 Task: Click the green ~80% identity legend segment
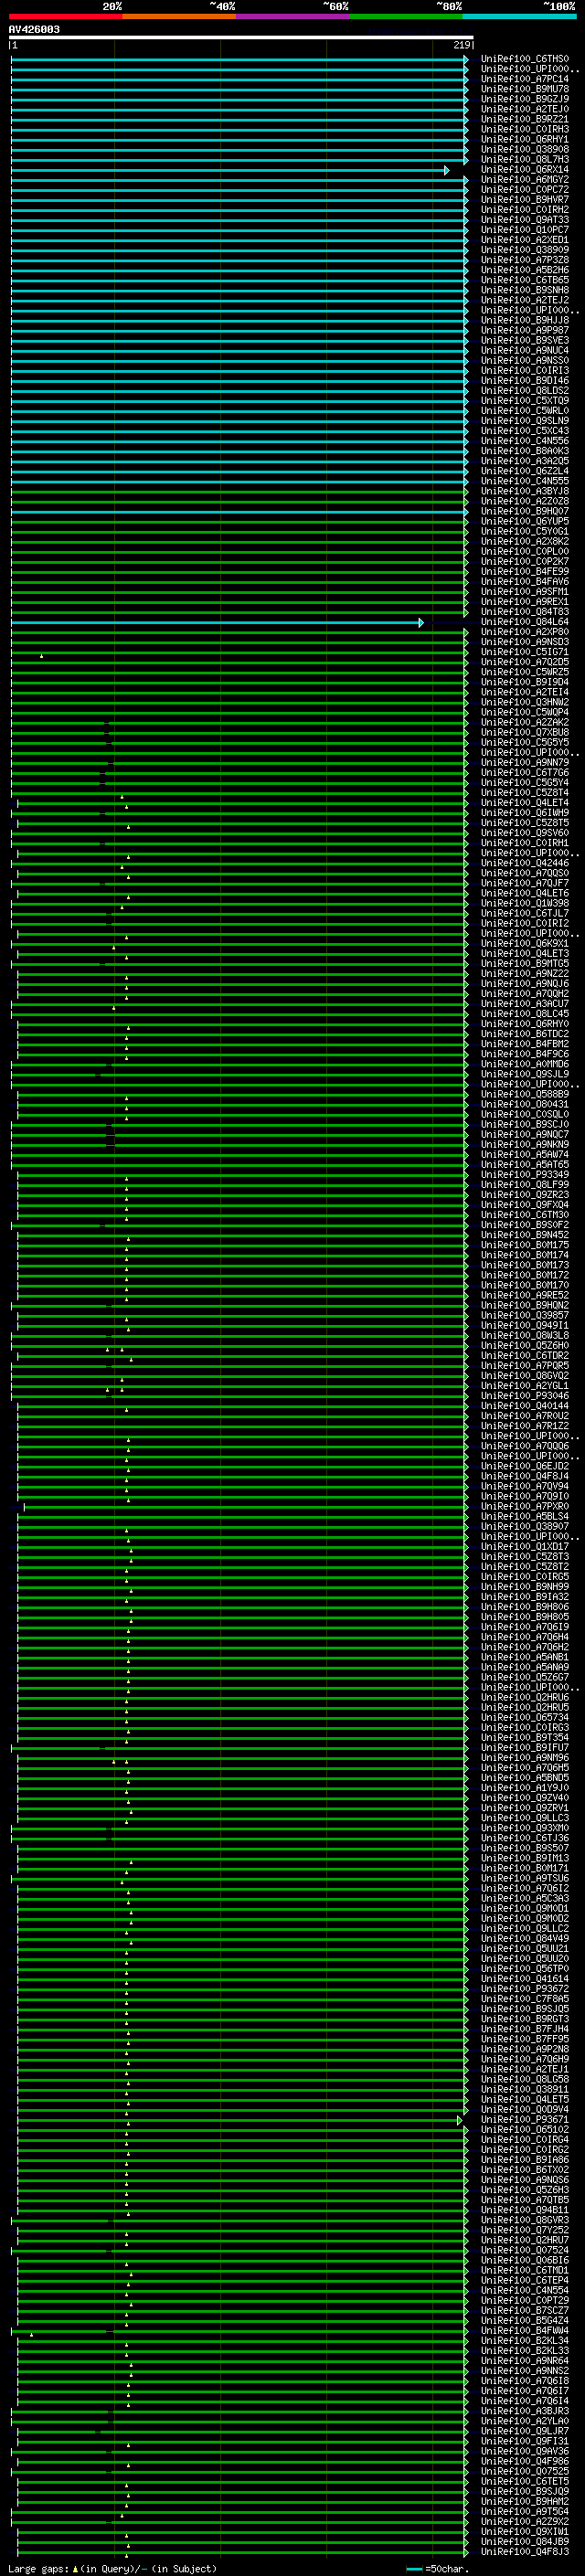406,16
